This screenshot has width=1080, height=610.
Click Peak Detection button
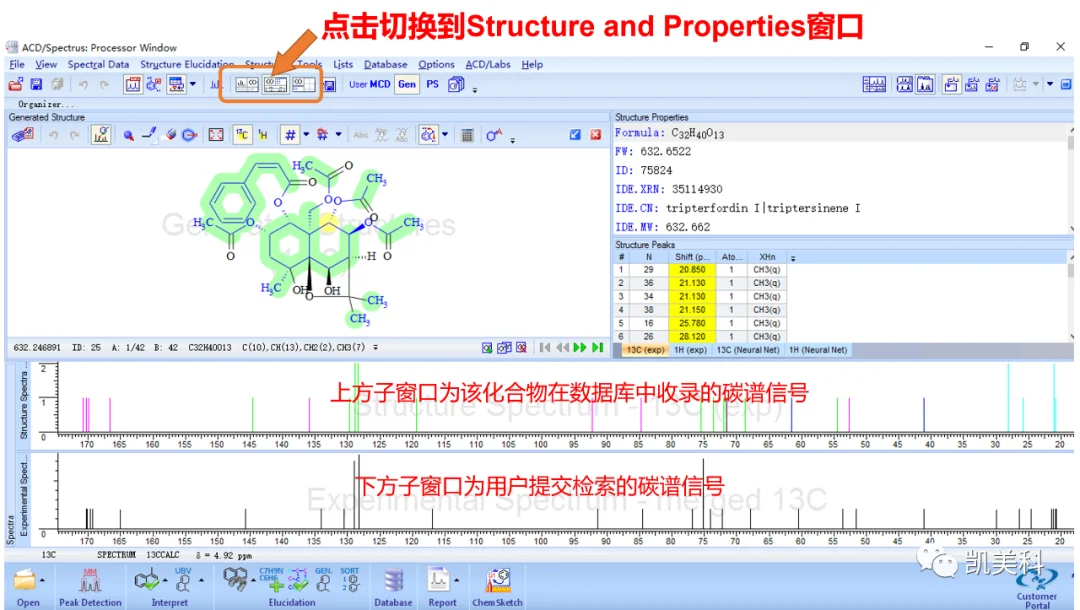(x=90, y=587)
